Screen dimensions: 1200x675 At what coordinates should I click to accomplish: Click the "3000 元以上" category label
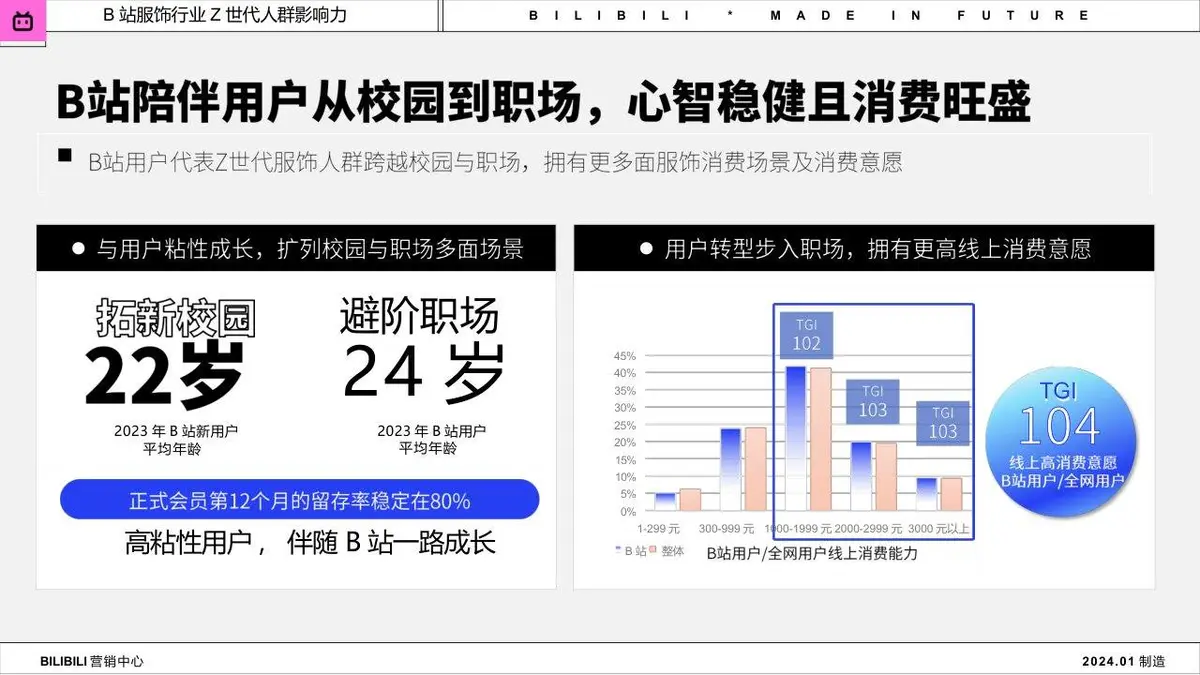pyautogui.click(x=939, y=528)
